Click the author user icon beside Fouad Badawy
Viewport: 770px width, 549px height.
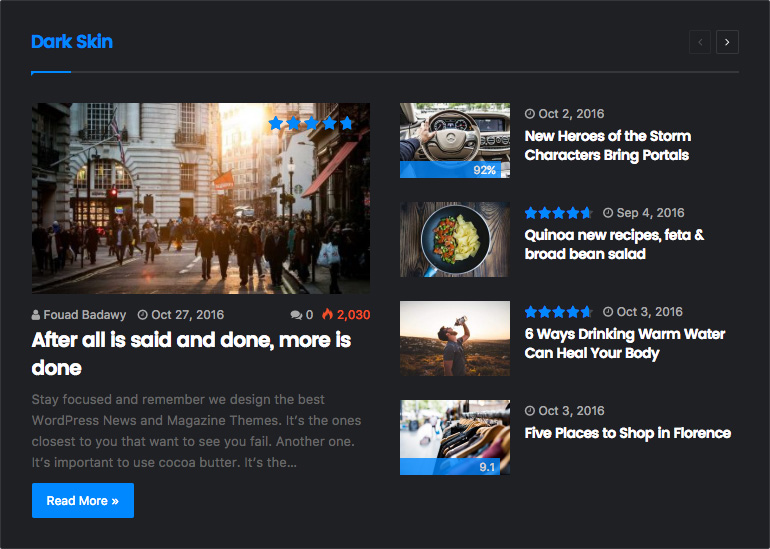[x=36, y=315]
